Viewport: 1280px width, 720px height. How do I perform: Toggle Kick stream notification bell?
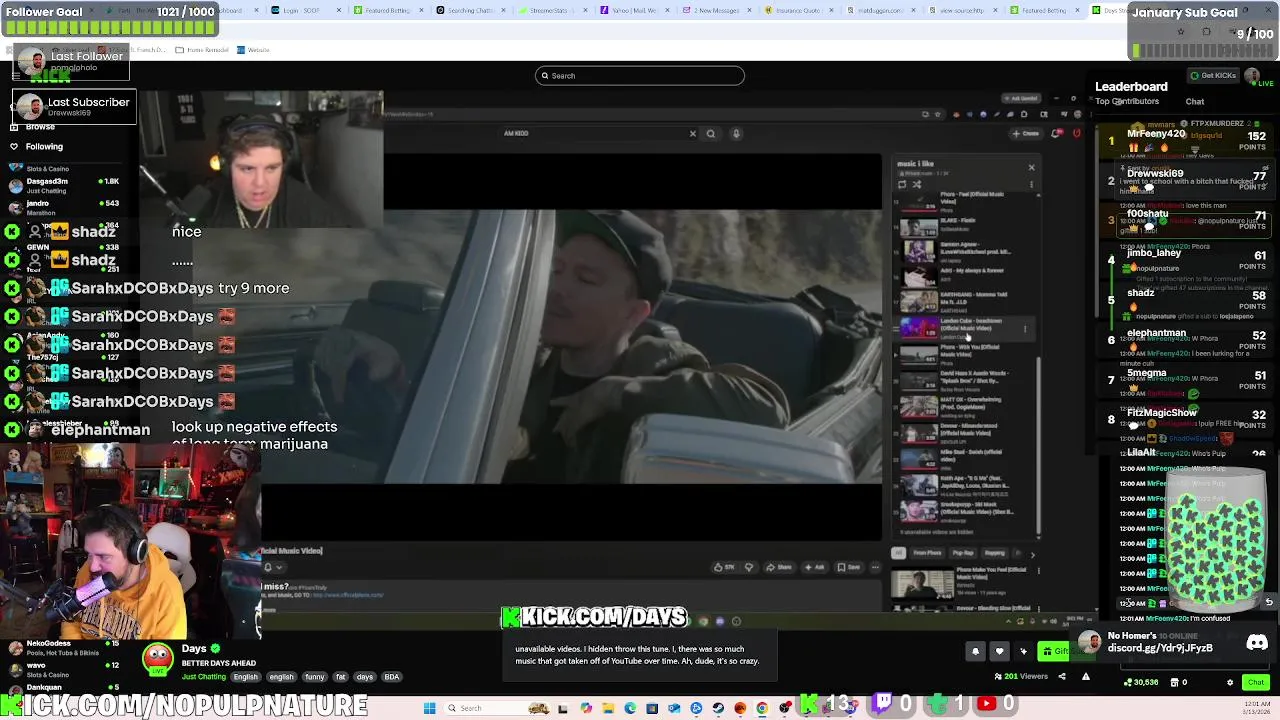(x=975, y=652)
